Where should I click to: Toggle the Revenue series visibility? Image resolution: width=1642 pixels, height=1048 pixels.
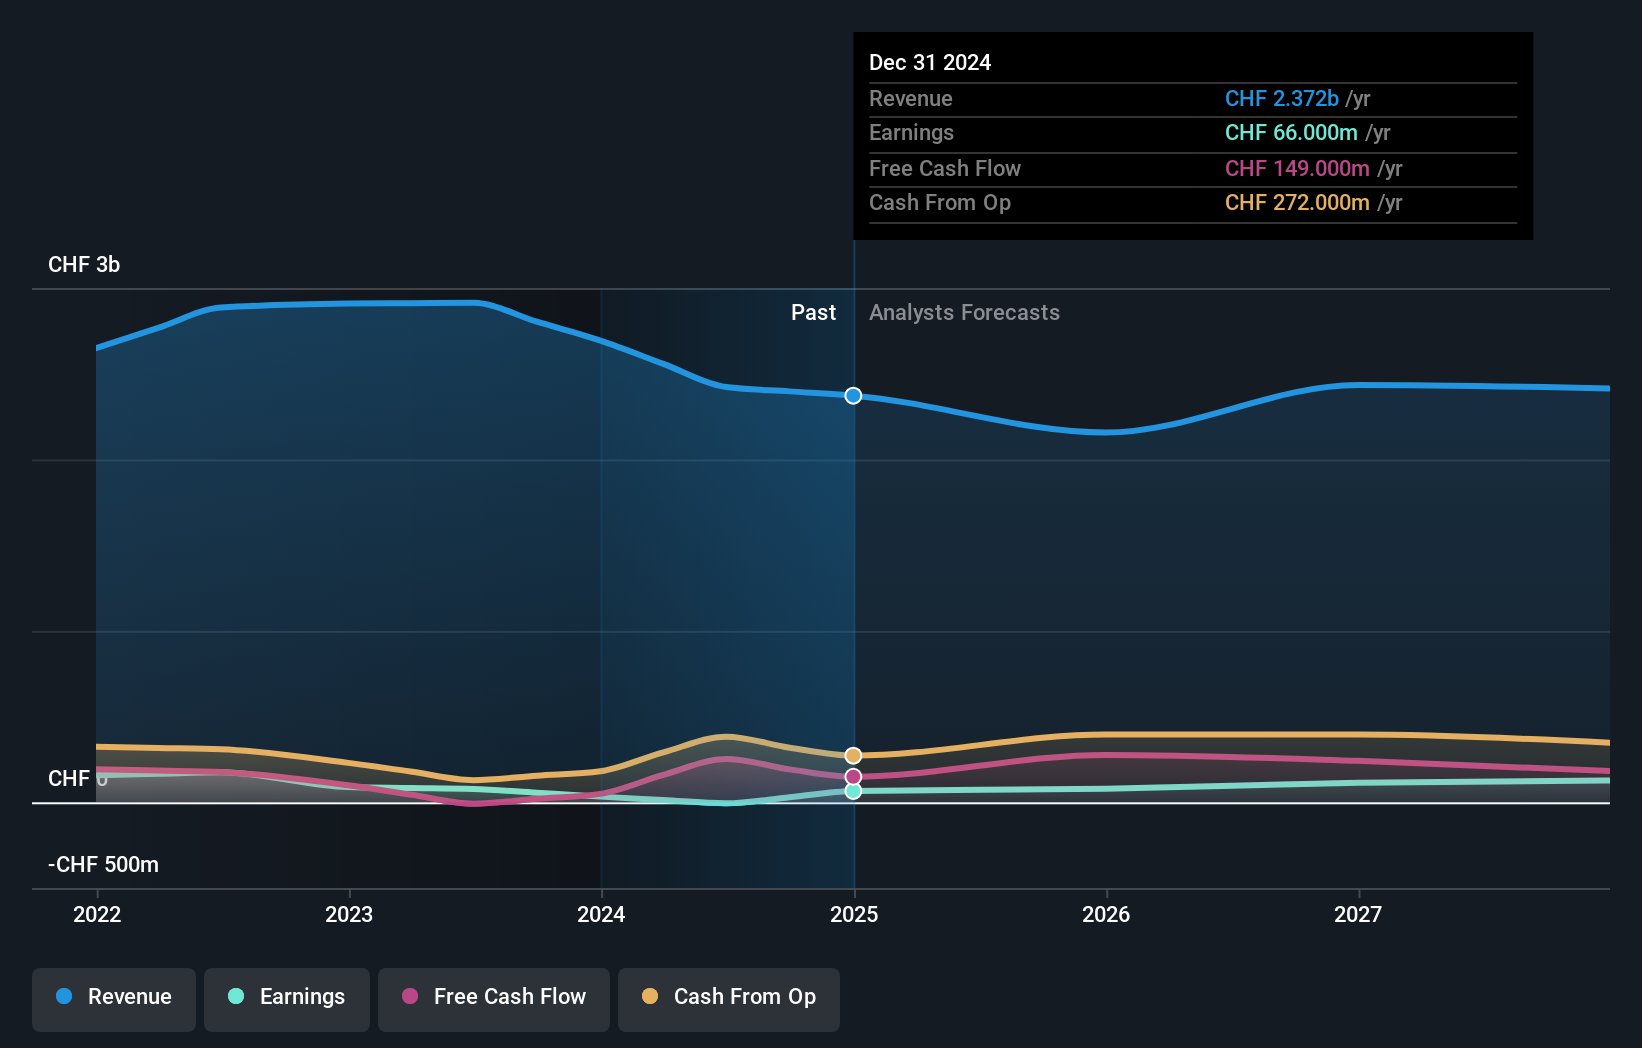(113, 997)
